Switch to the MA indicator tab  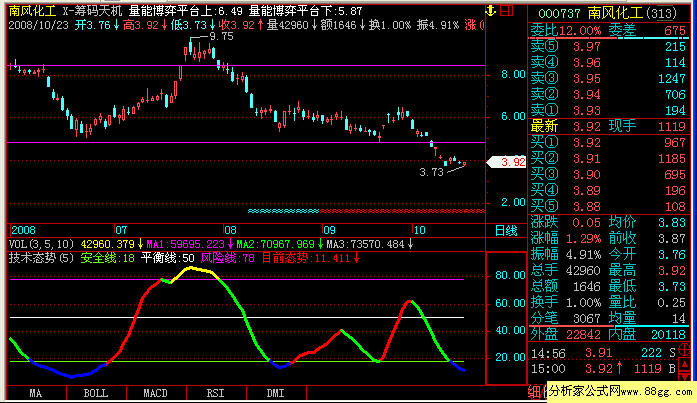click(x=36, y=393)
